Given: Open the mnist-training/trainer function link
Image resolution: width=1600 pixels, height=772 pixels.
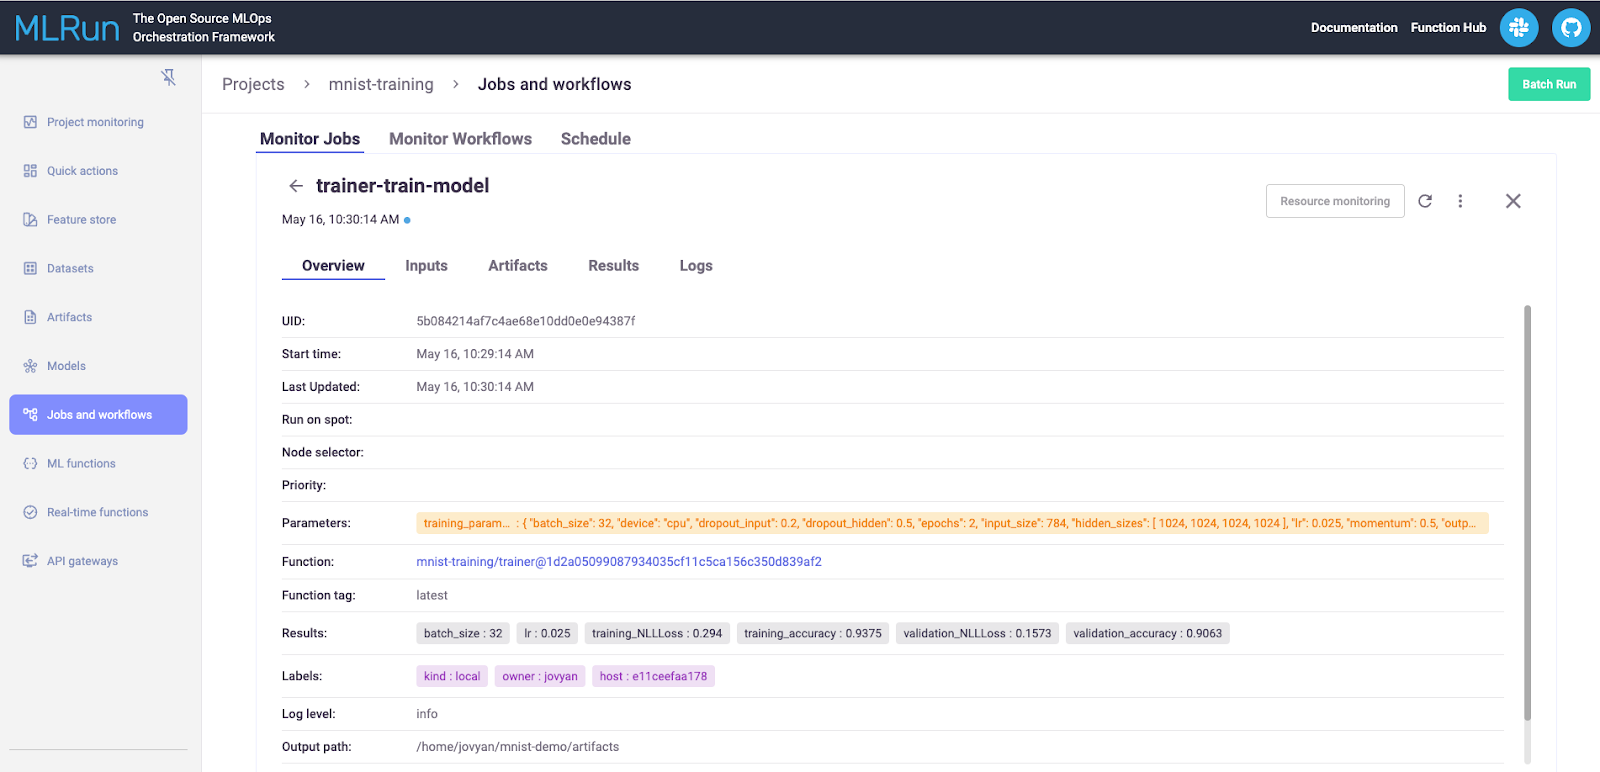Looking at the screenshot, I should pos(618,562).
